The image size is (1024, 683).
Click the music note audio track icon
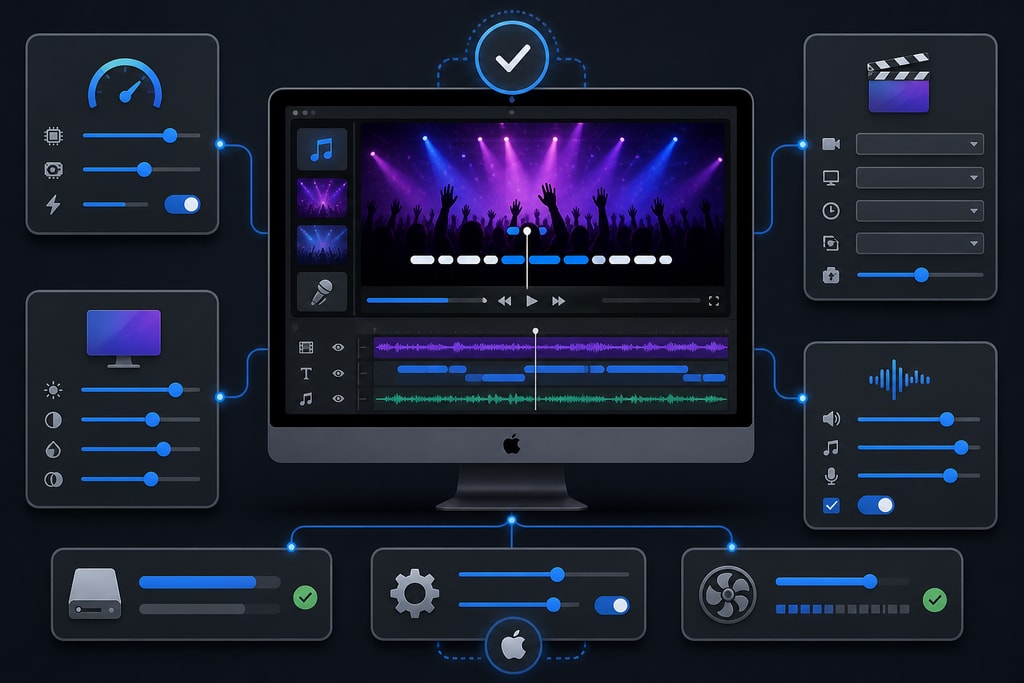306,399
